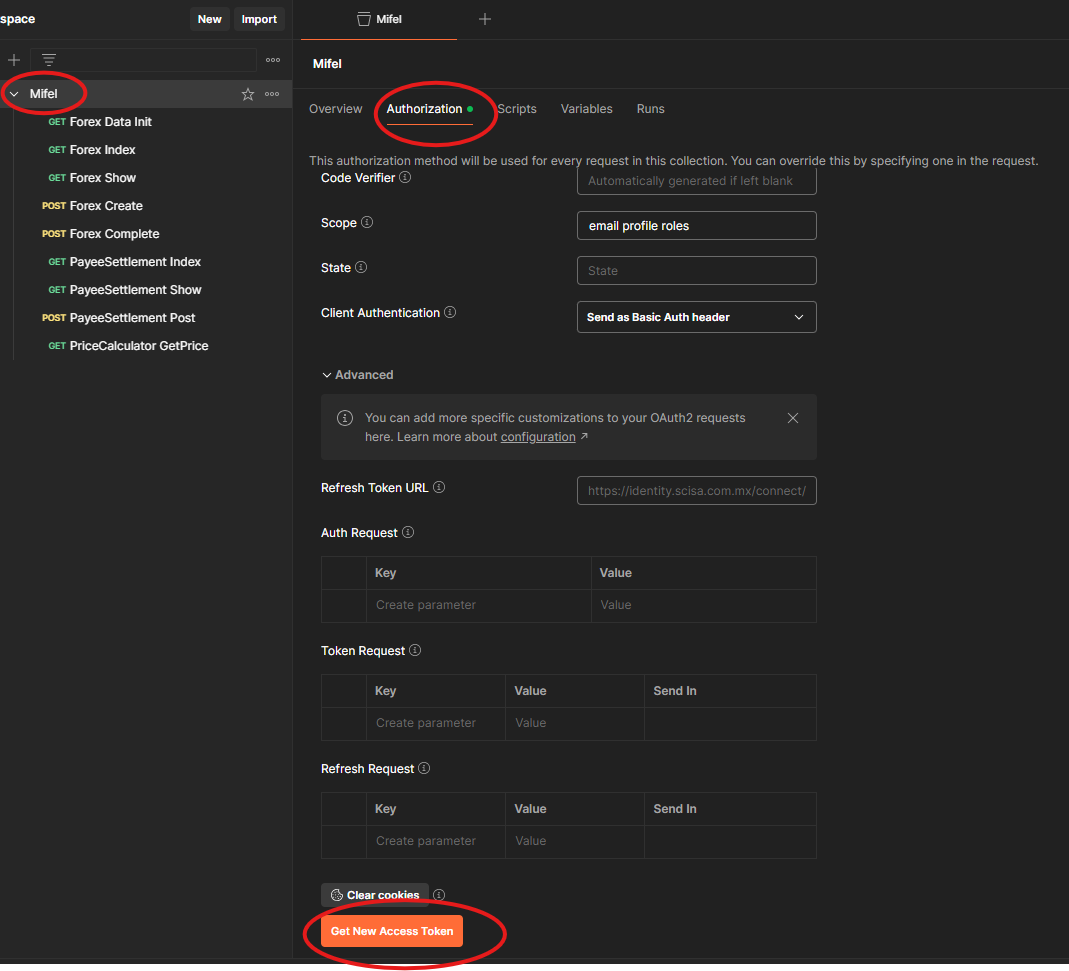
Task: Open the configuration documentation link
Action: click(538, 437)
